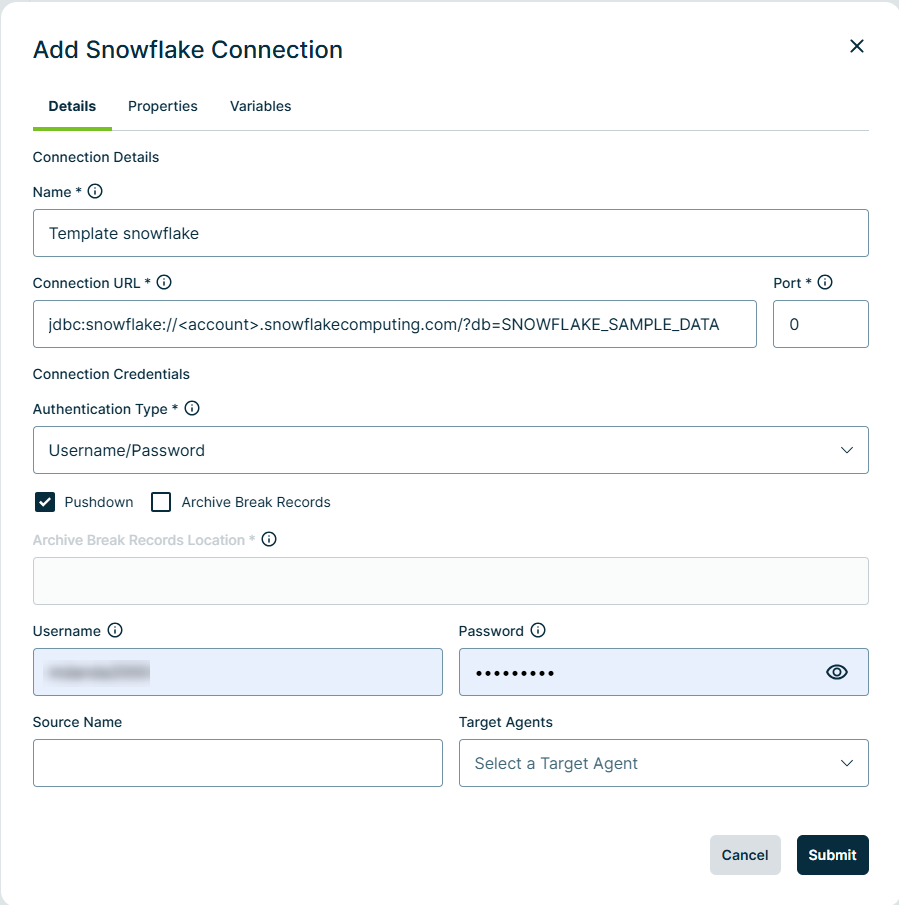899x905 pixels.
Task: Open the Variables tab
Action: (x=260, y=106)
